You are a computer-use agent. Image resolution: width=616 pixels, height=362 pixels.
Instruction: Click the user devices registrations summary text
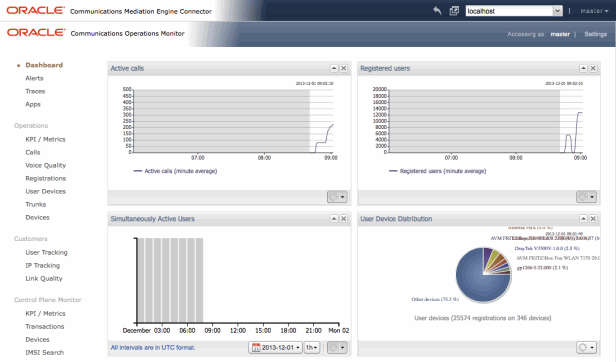[482, 318]
